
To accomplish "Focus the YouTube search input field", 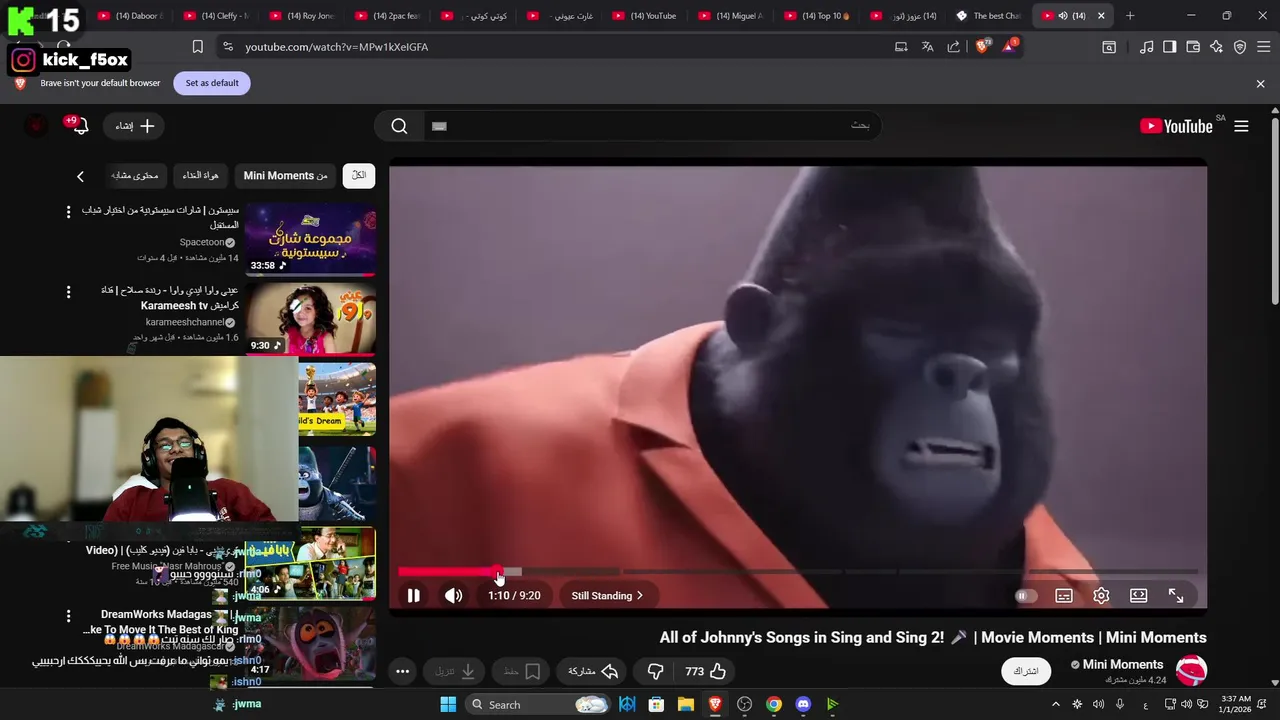I will tap(652, 126).
